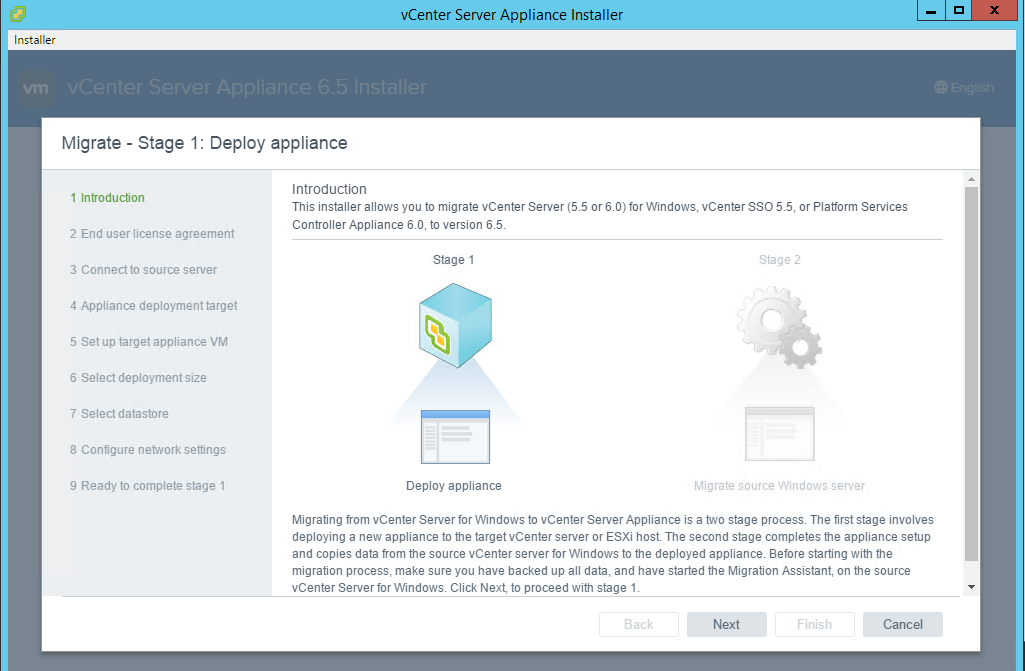This screenshot has height=671, width=1025.
Task: Click the disabled Back button
Action: pyautogui.click(x=639, y=624)
